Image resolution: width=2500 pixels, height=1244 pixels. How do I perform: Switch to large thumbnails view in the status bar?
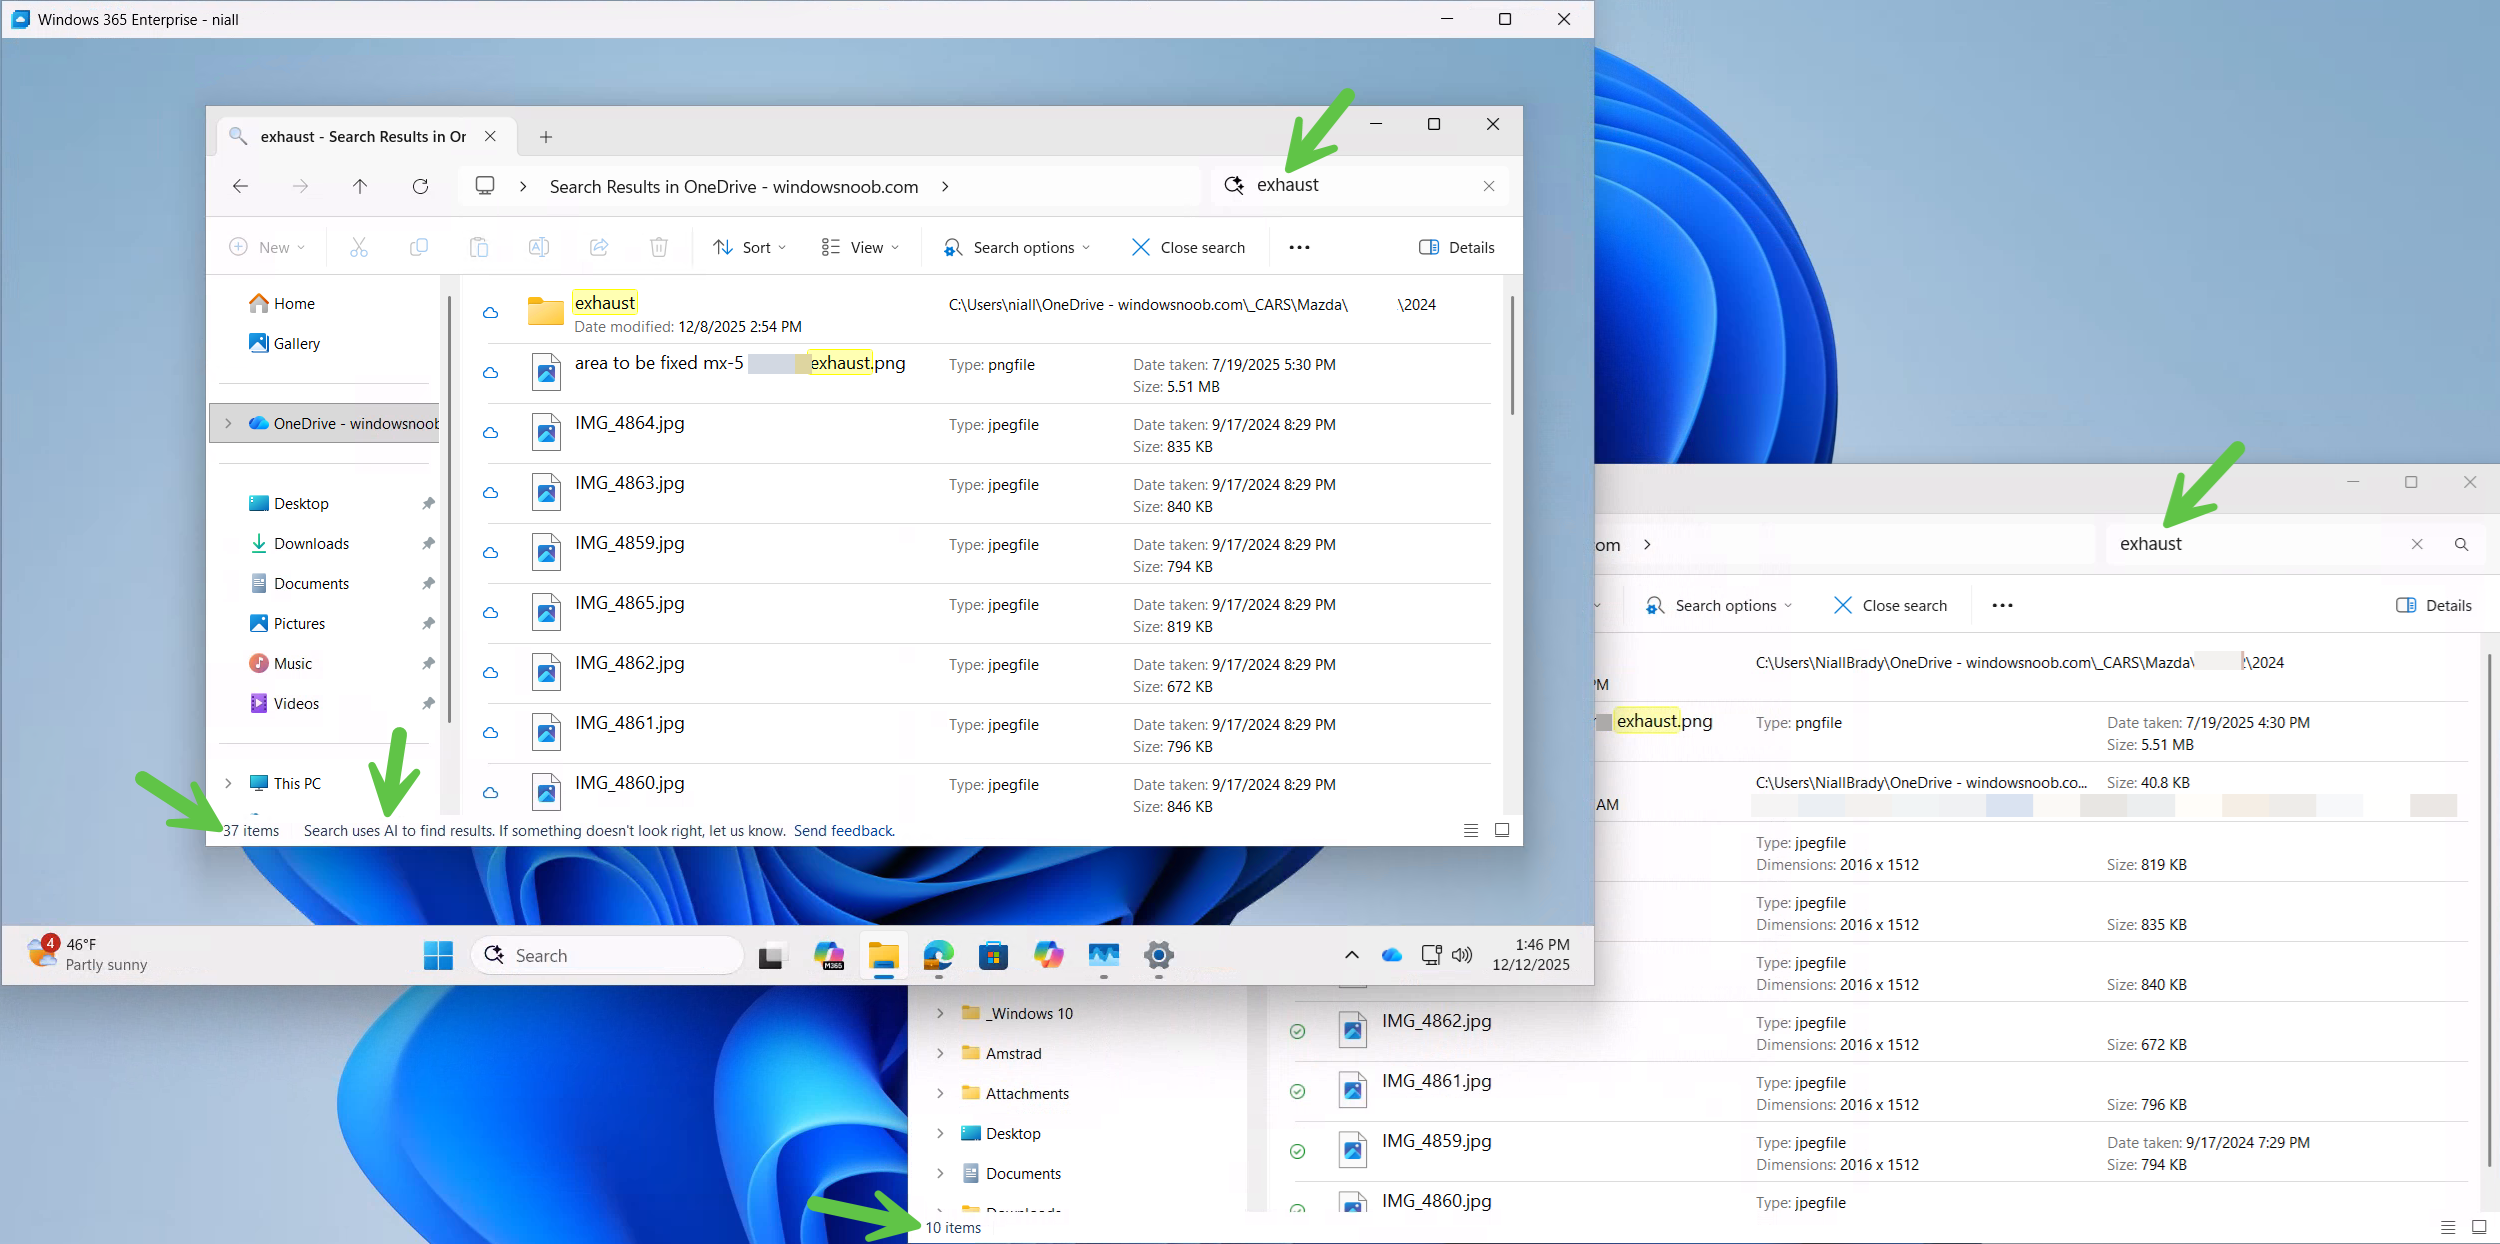click(1501, 830)
